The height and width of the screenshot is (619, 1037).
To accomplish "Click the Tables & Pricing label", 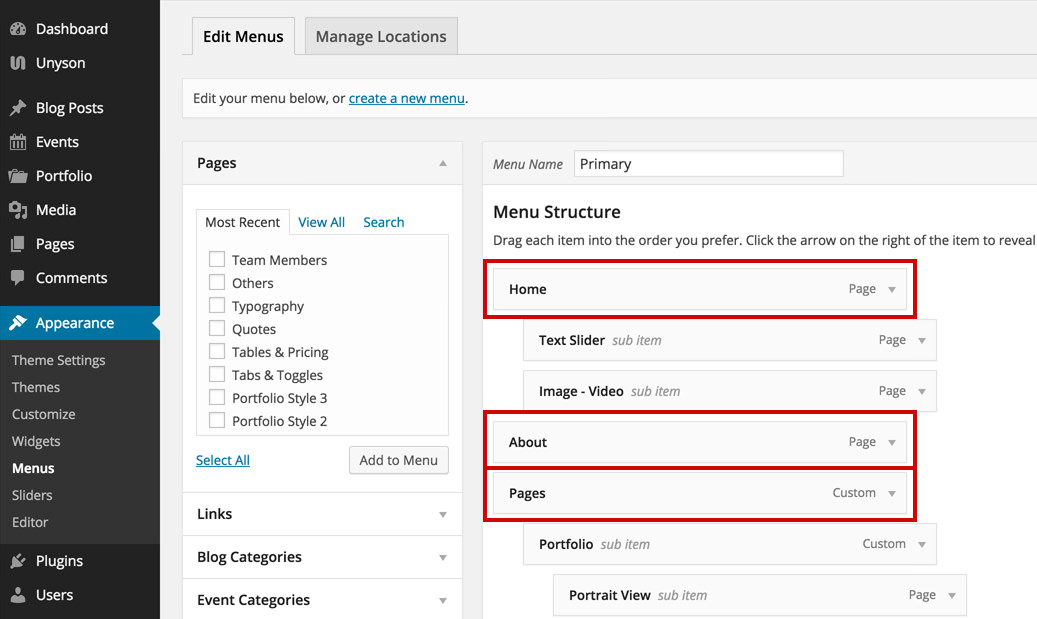I will click(x=280, y=352).
